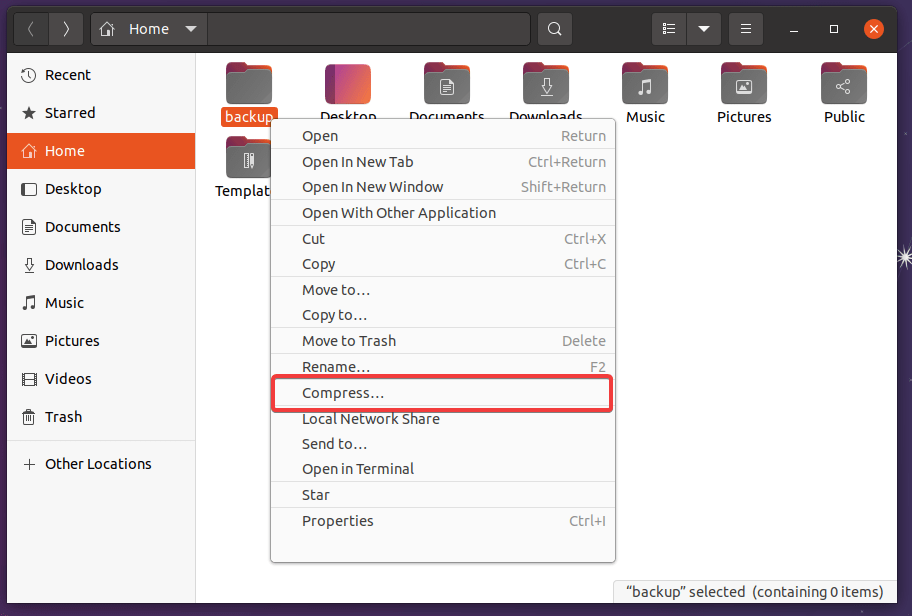Choose Open in Terminal from context menu
This screenshot has height=616, width=912.
[x=357, y=468]
